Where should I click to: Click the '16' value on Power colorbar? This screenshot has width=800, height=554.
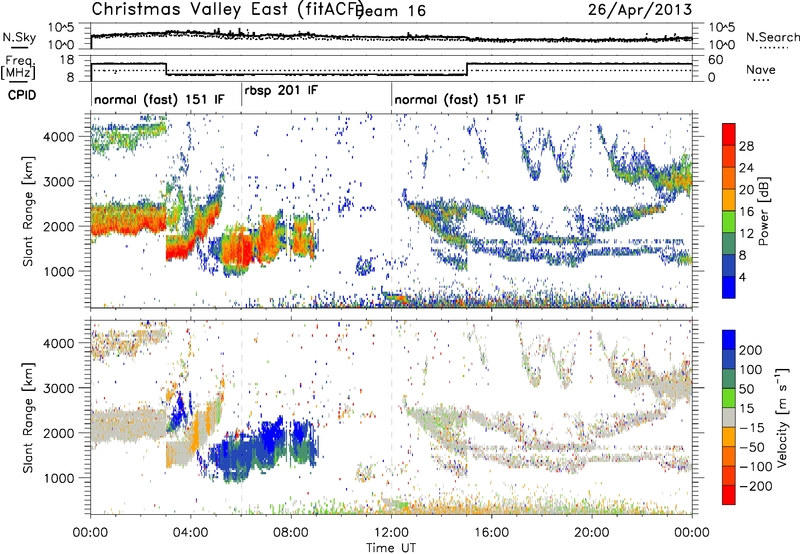tap(746, 212)
